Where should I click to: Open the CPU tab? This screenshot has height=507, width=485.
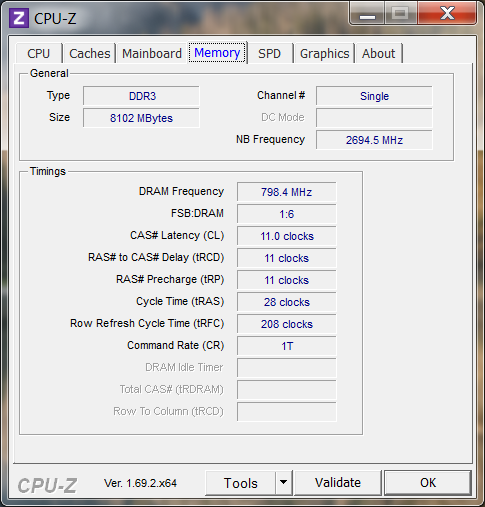(39, 53)
